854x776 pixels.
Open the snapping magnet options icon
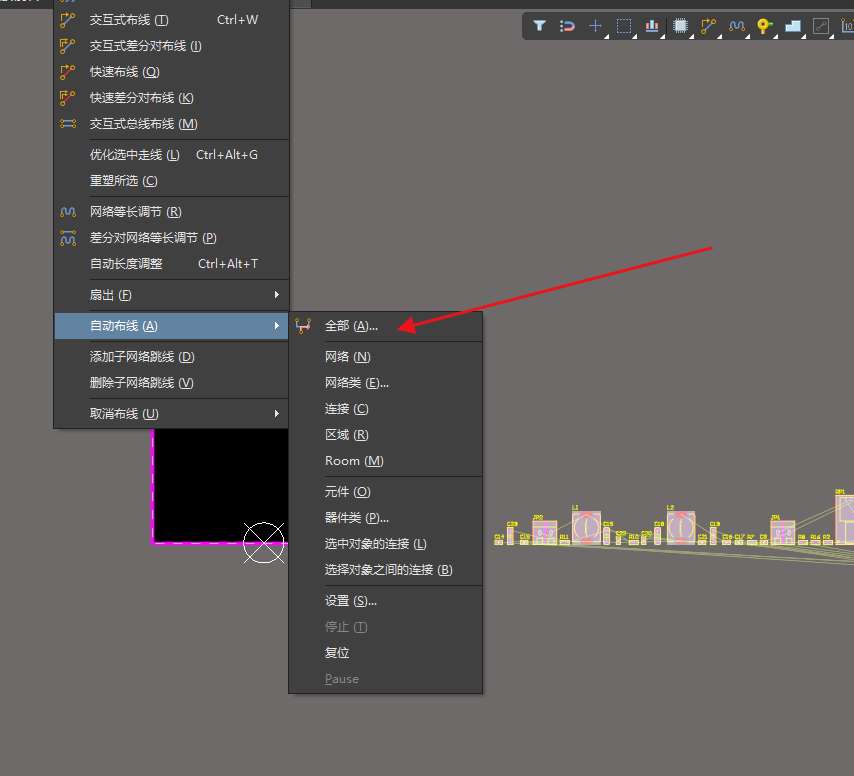567,26
